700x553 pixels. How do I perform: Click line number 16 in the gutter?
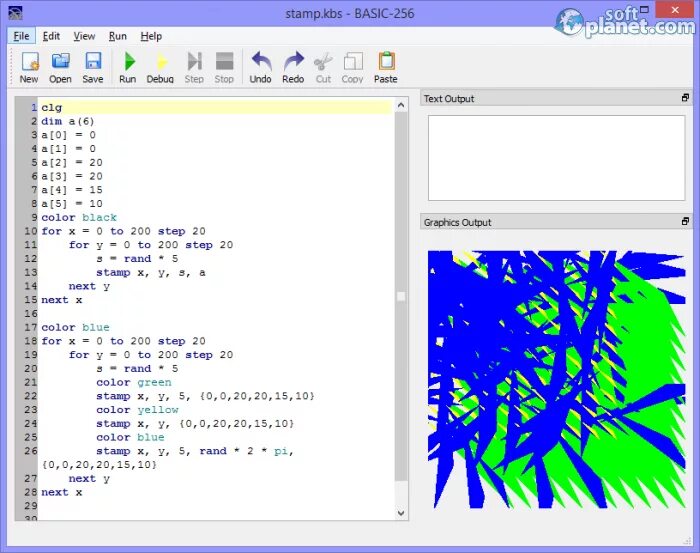click(31, 314)
